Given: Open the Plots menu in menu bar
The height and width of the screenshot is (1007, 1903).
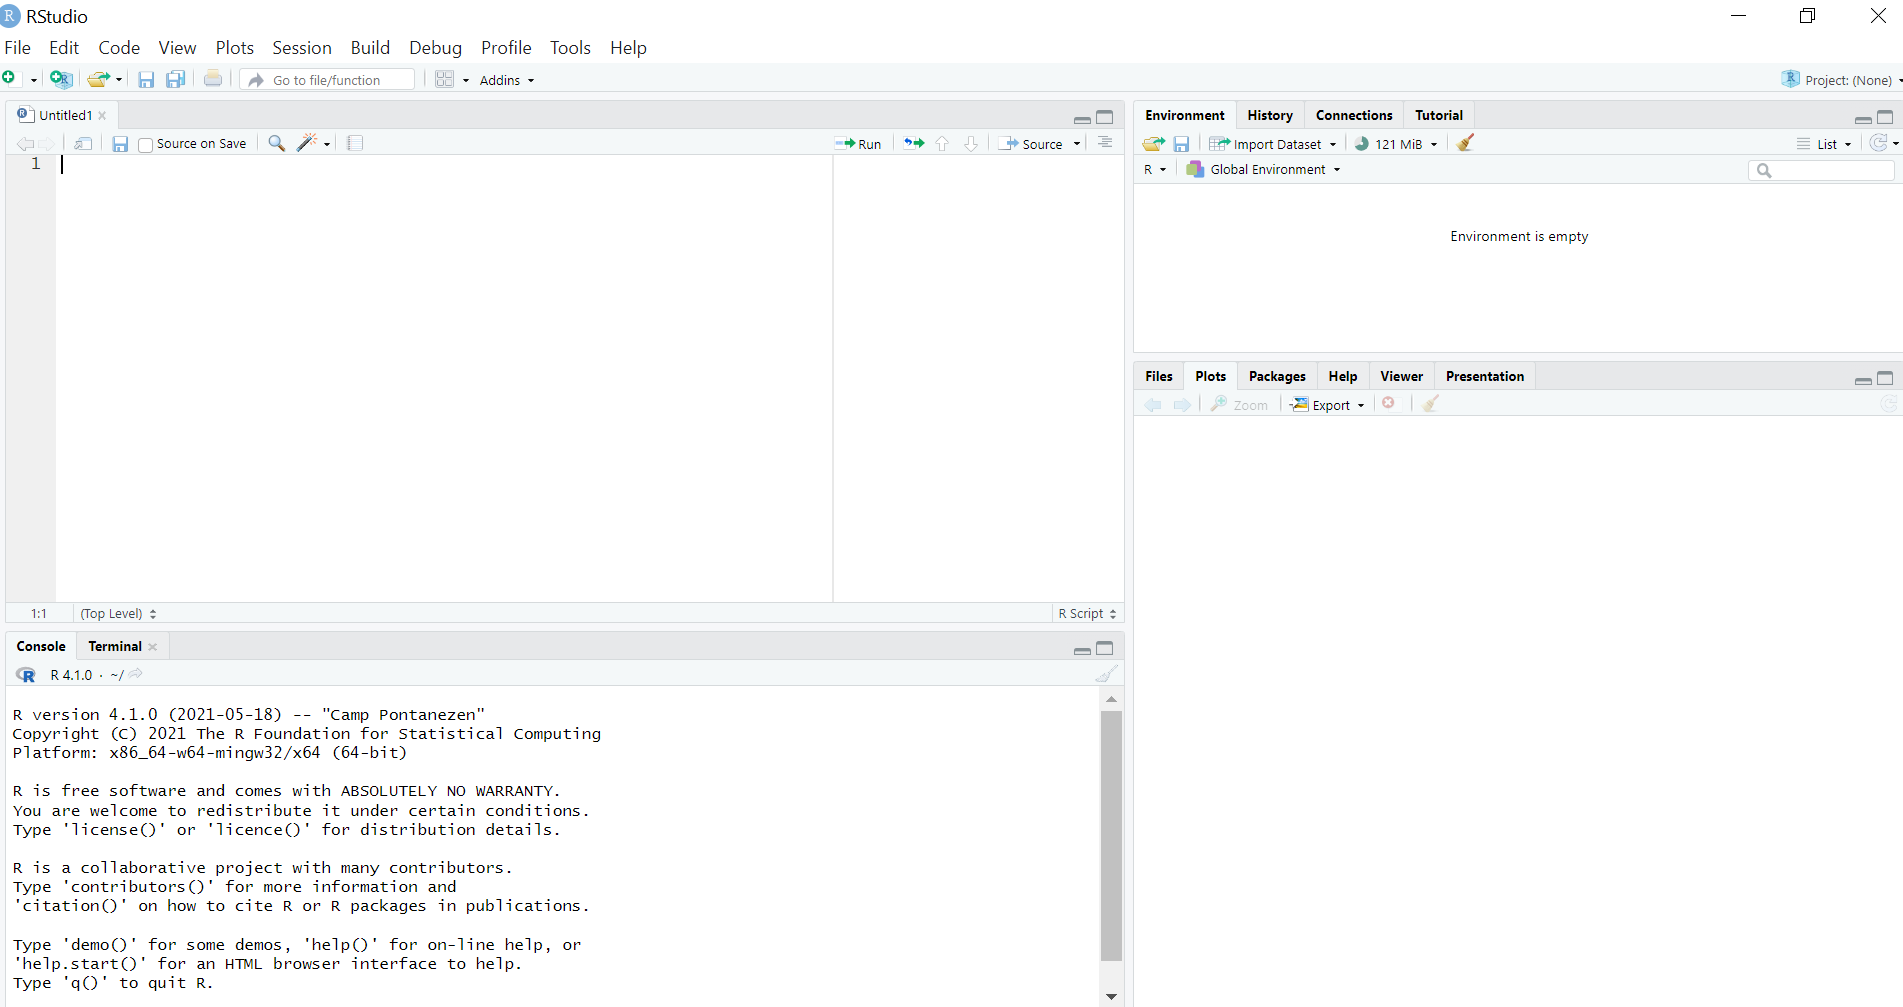Looking at the screenshot, I should (x=235, y=48).
